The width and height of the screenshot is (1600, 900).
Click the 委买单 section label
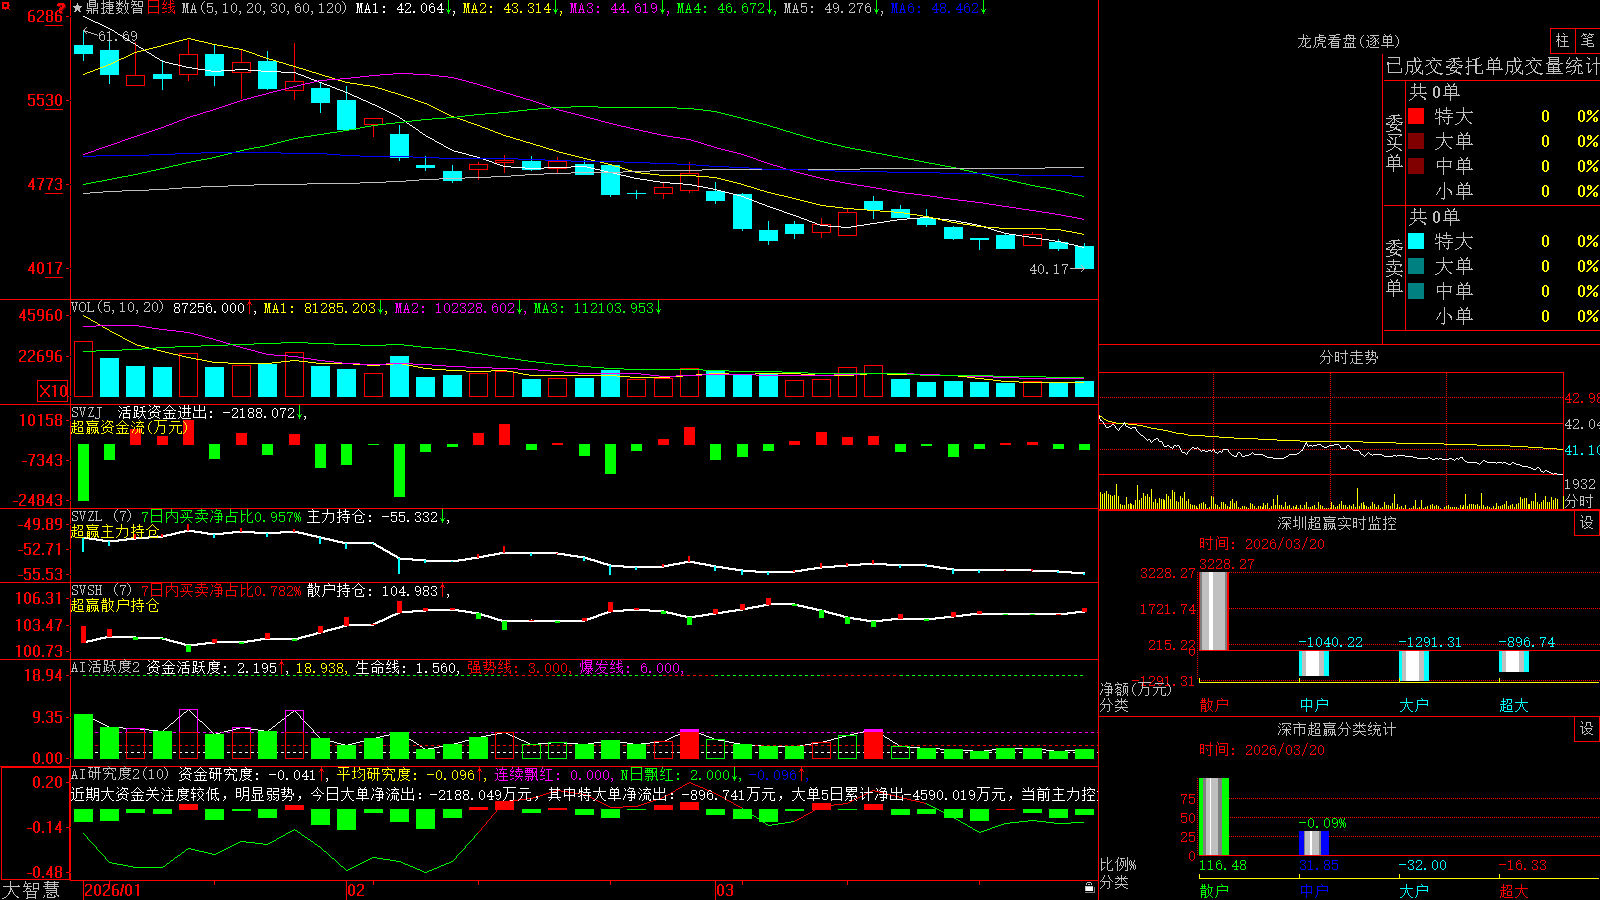[1394, 142]
